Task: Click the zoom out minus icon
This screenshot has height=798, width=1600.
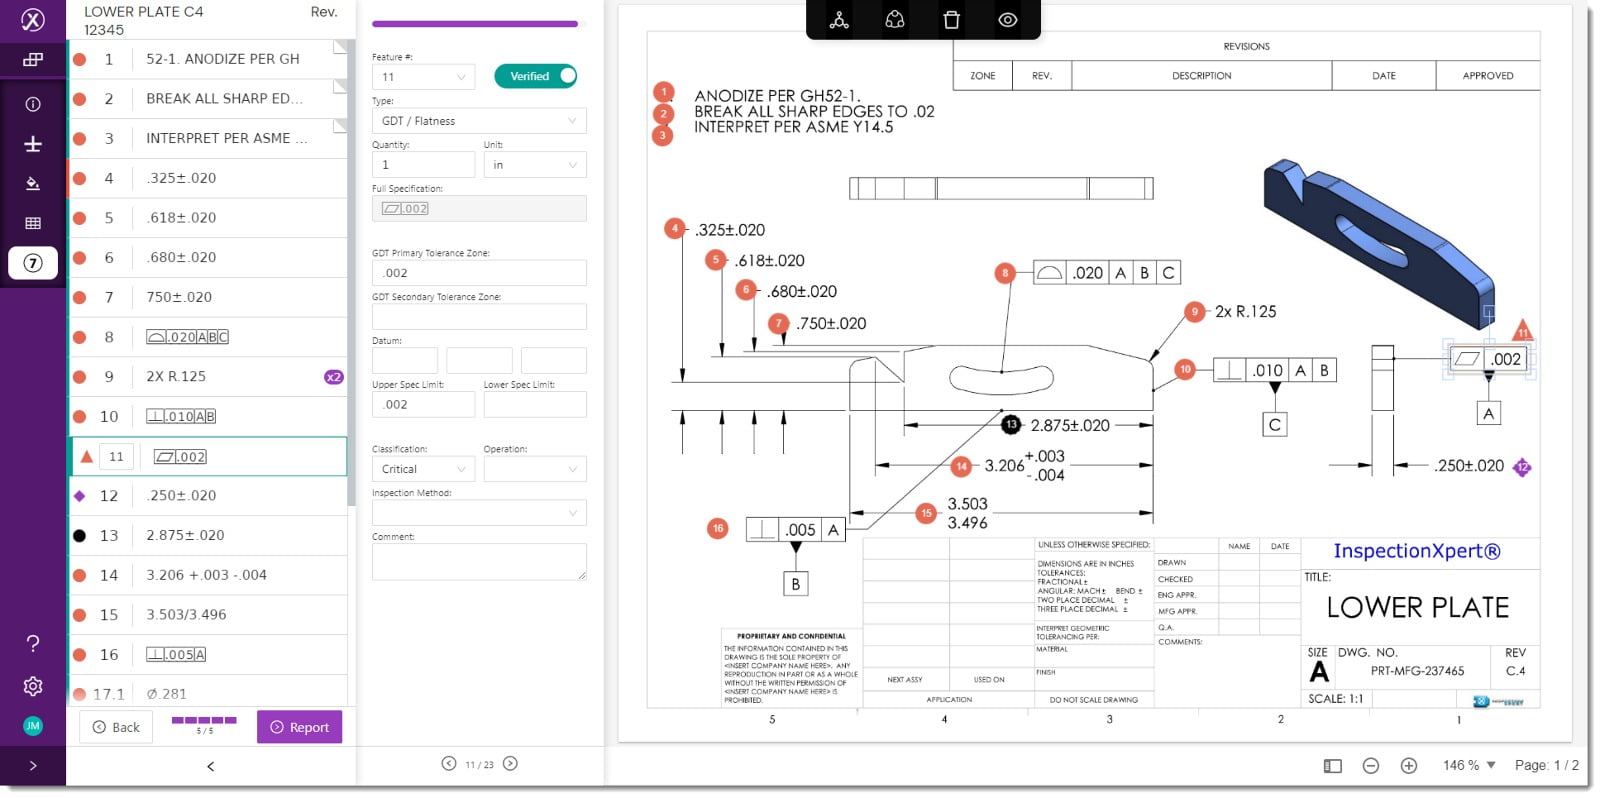Action: click(1371, 766)
